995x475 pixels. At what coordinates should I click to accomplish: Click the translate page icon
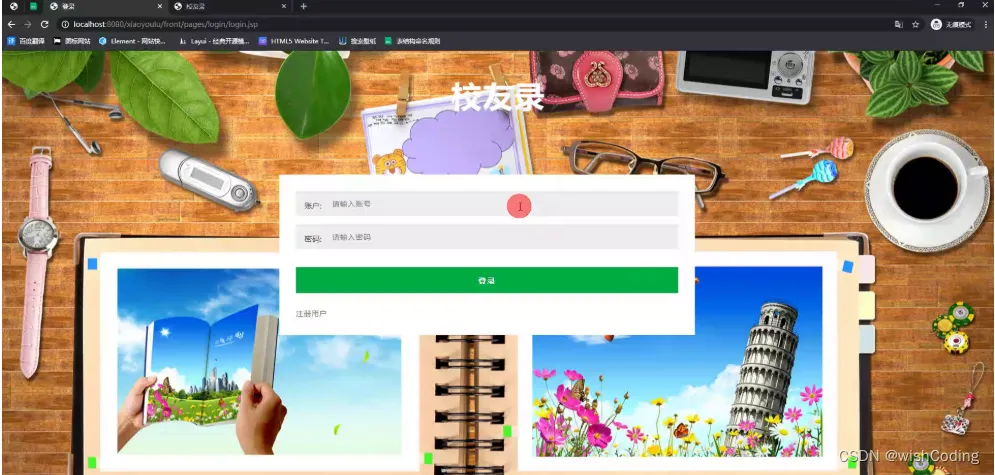(899, 25)
